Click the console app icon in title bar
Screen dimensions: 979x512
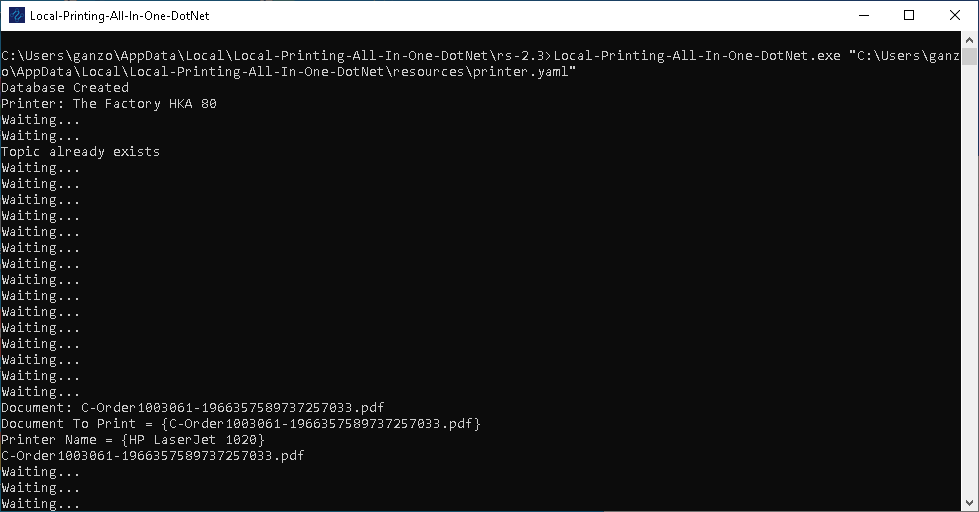pos(16,16)
